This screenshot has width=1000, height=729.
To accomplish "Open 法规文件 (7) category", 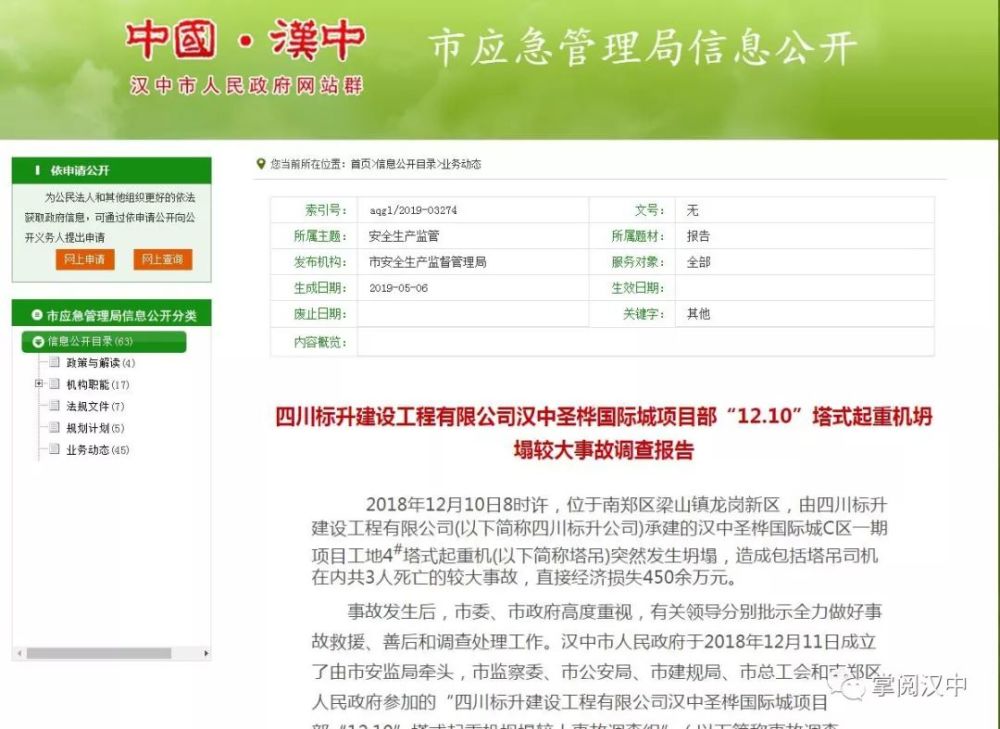I will (x=95, y=406).
